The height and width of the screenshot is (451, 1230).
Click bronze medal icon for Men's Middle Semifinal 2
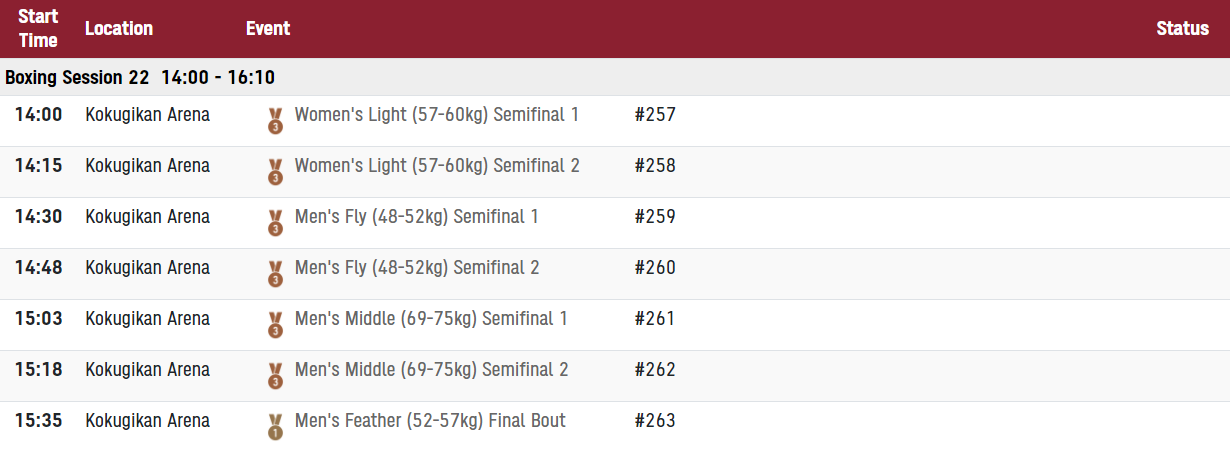tap(275, 376)
